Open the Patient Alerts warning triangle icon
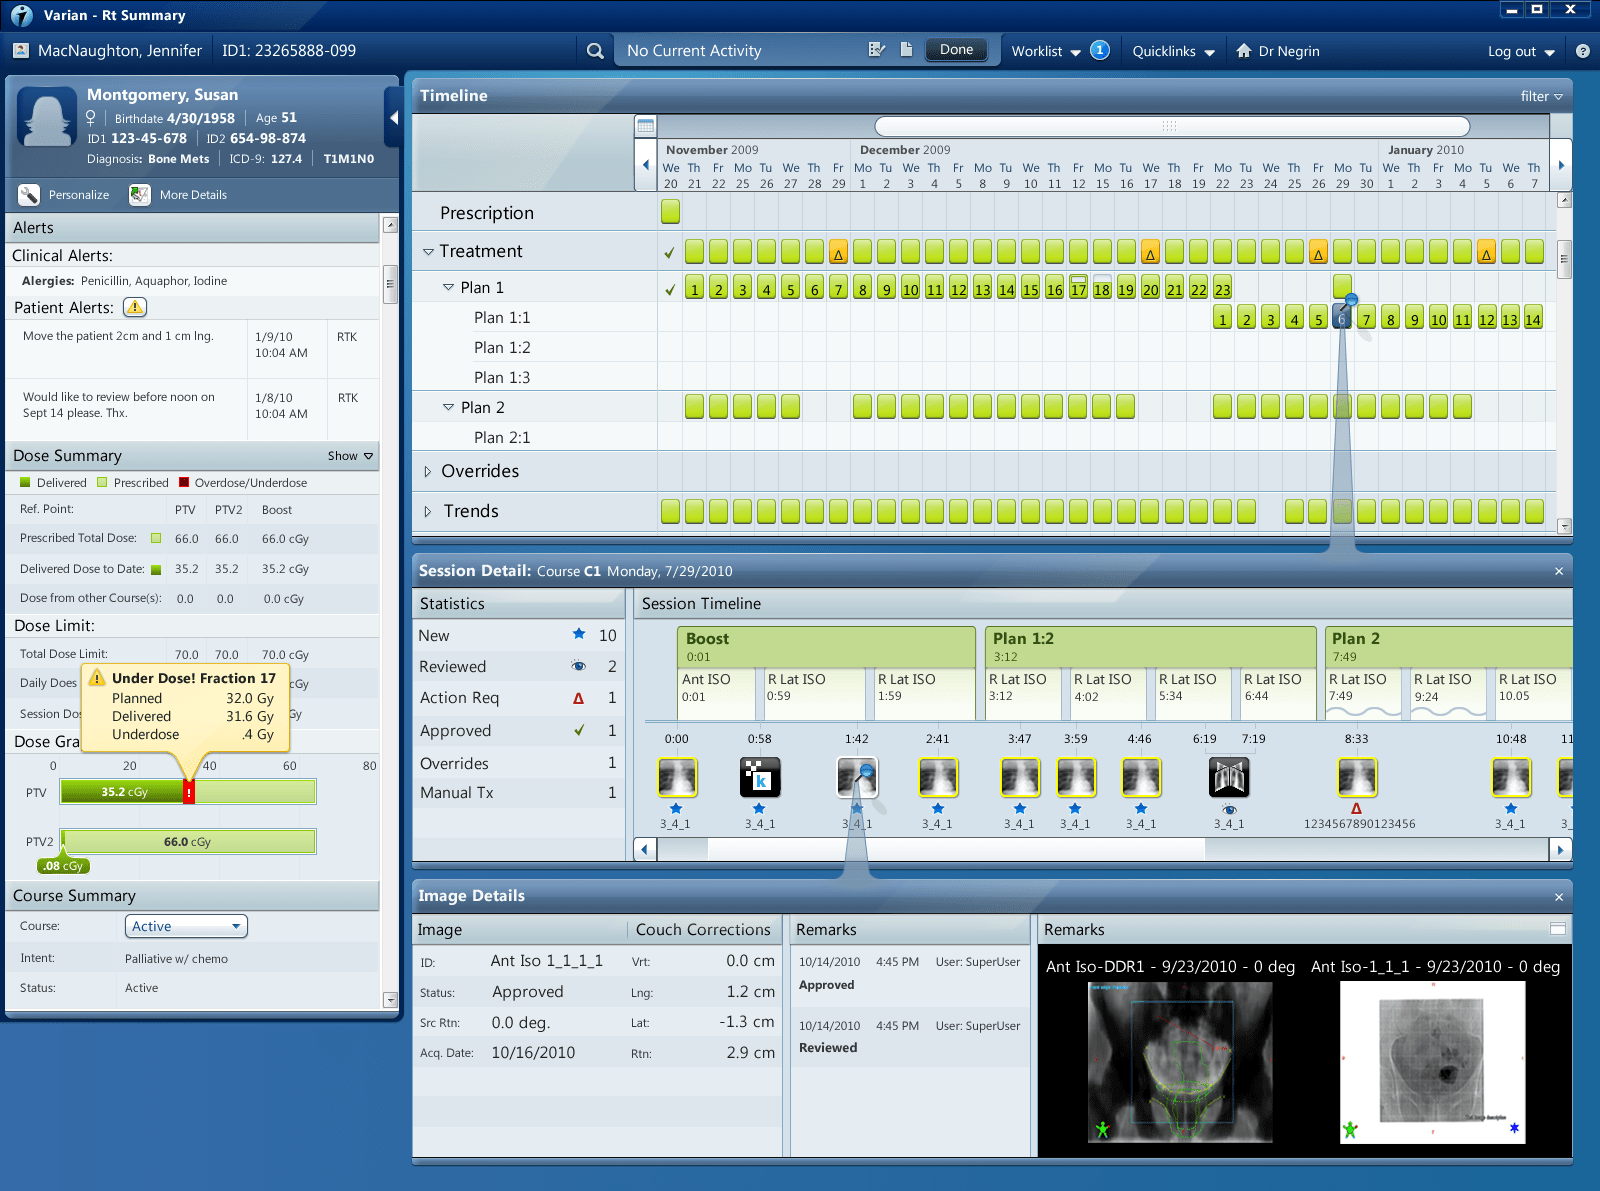Viewport: 1600px width, 1191px height. point(134,307)
